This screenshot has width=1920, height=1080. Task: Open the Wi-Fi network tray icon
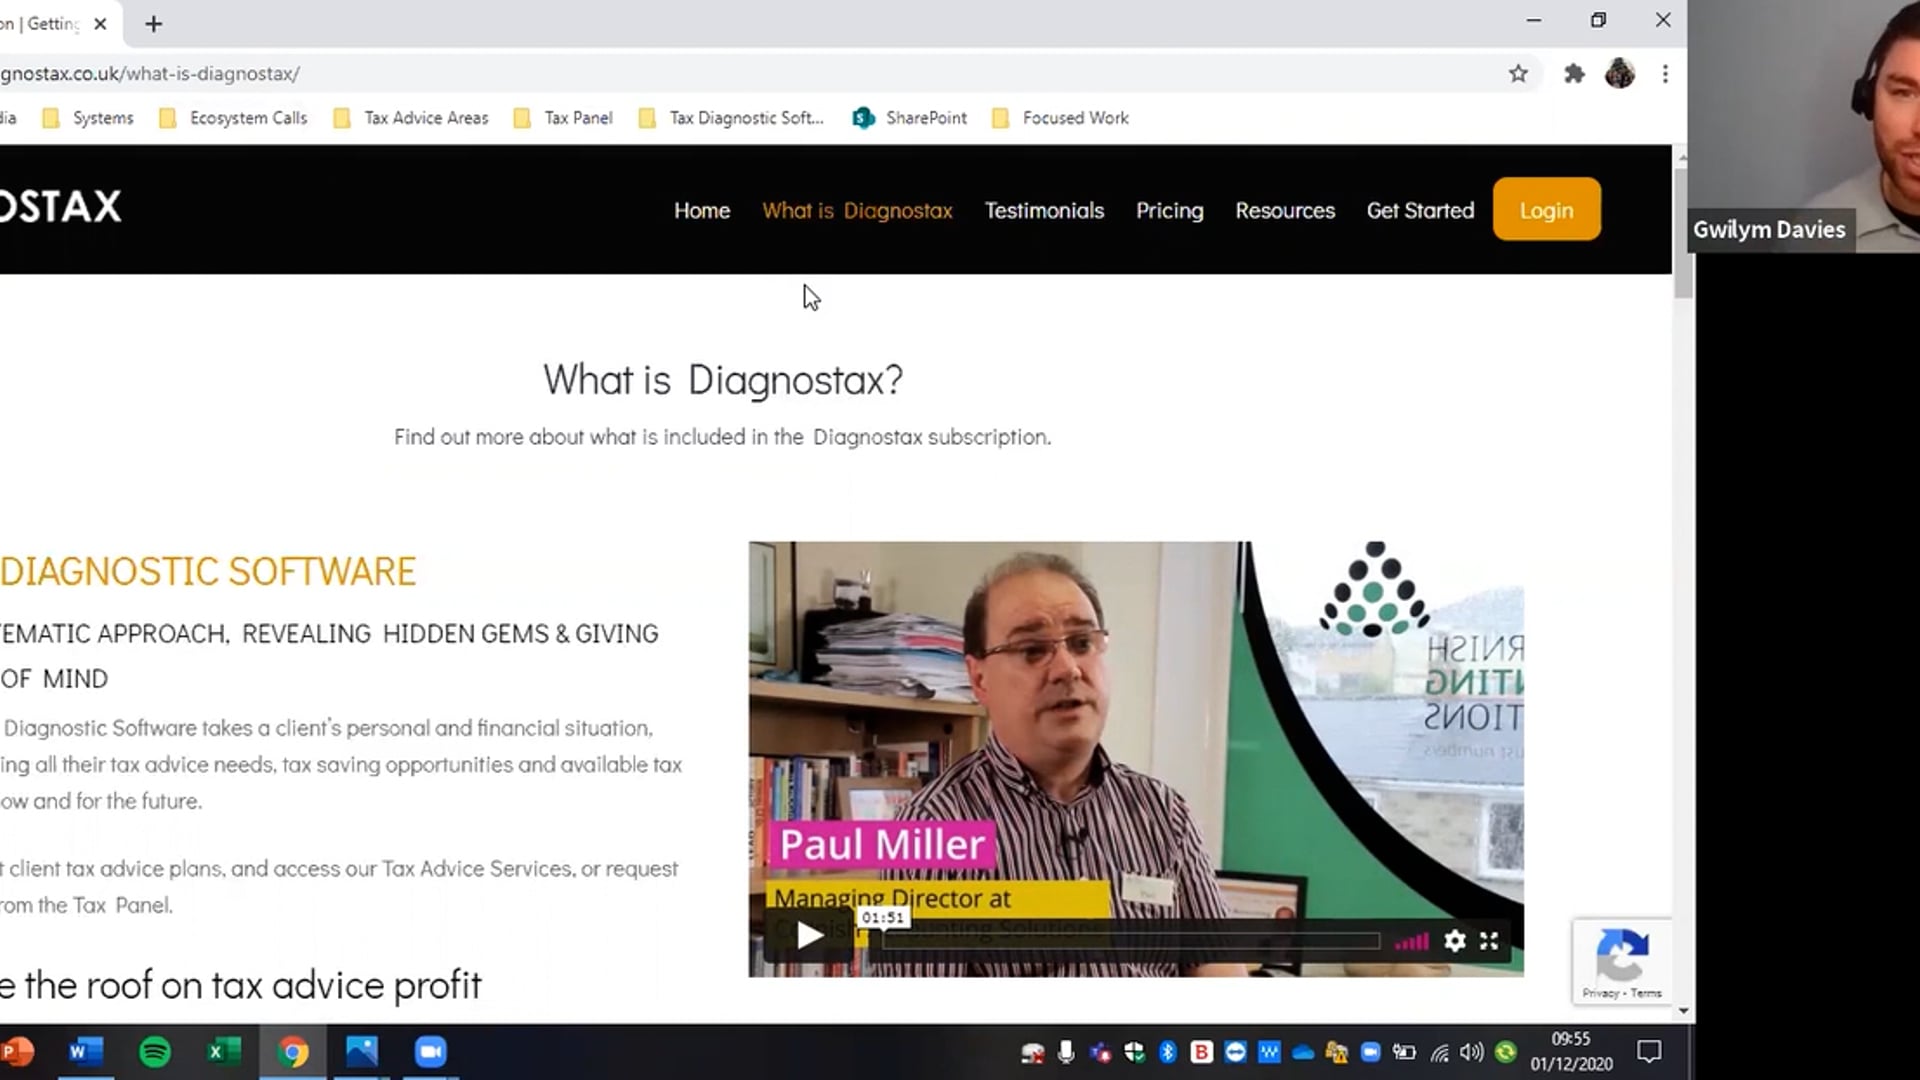[x=1439, y=1052]
